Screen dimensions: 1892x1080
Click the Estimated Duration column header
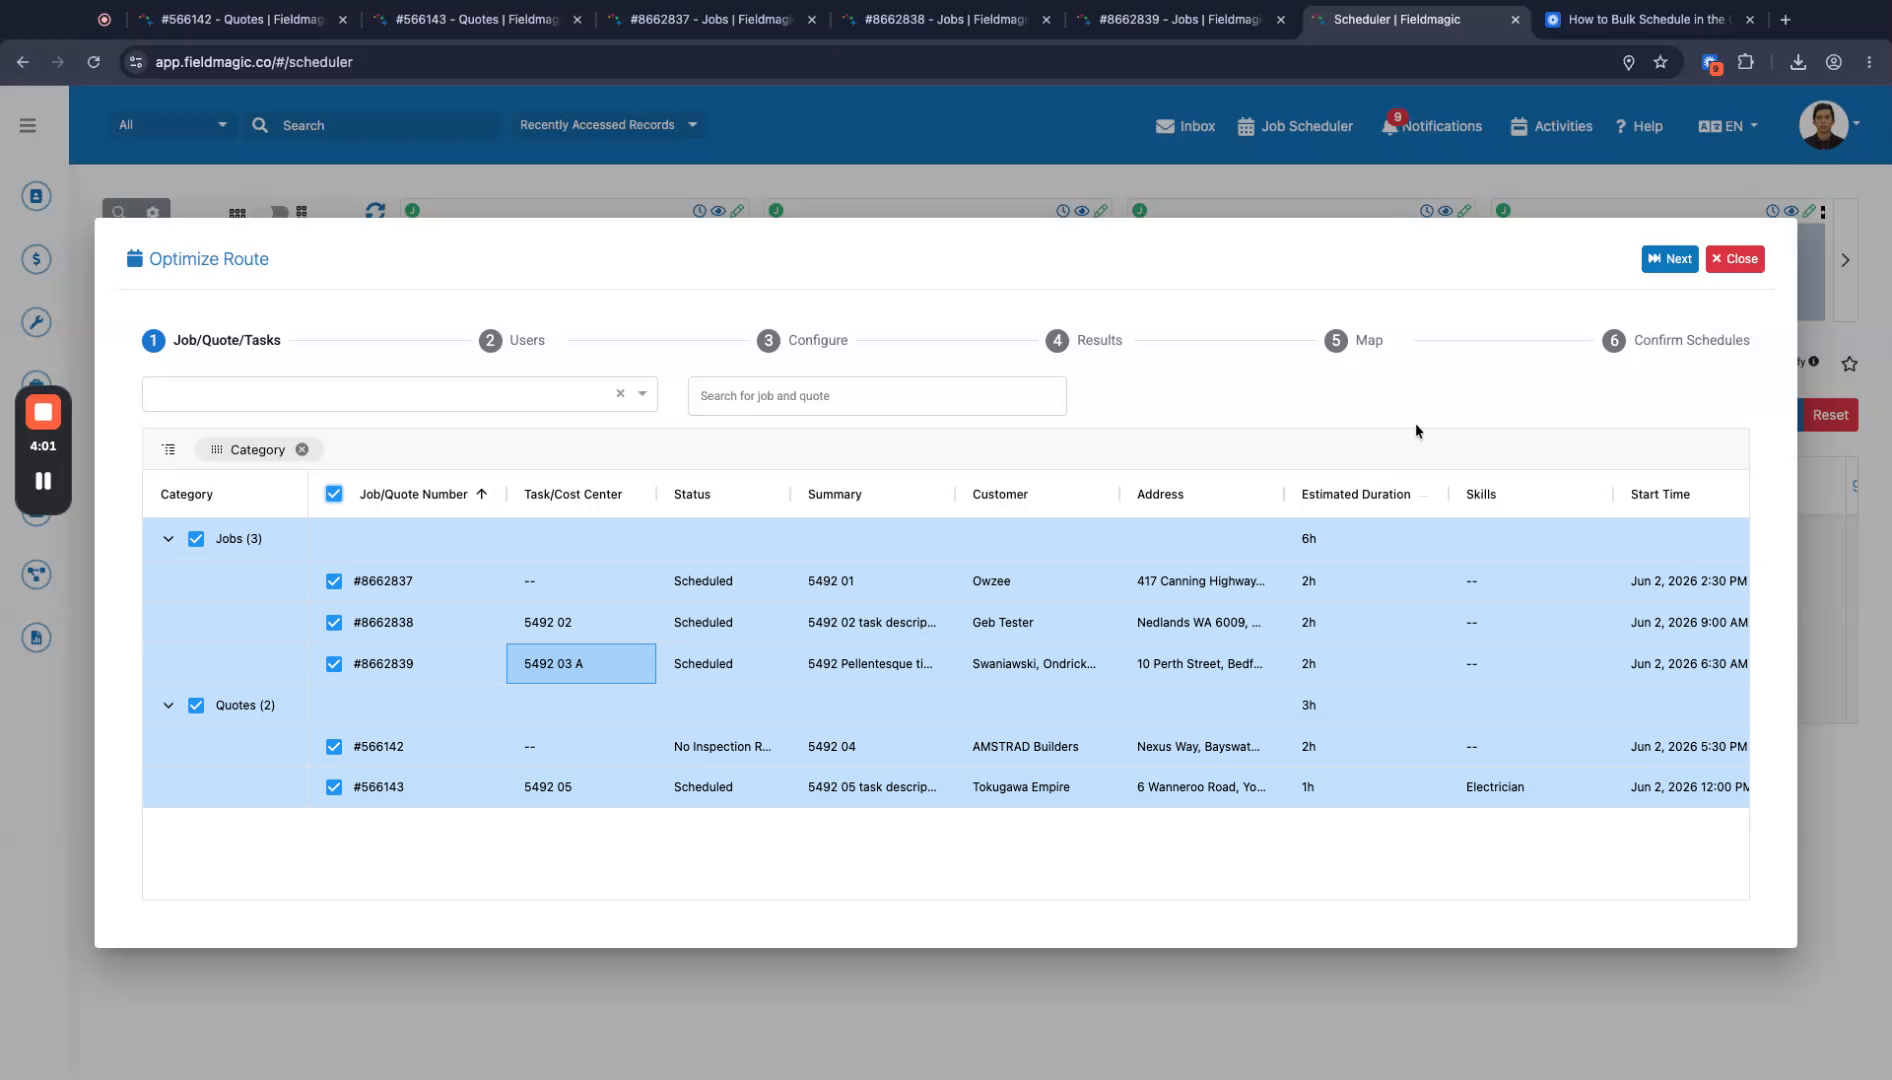[x=1355, y=494]
